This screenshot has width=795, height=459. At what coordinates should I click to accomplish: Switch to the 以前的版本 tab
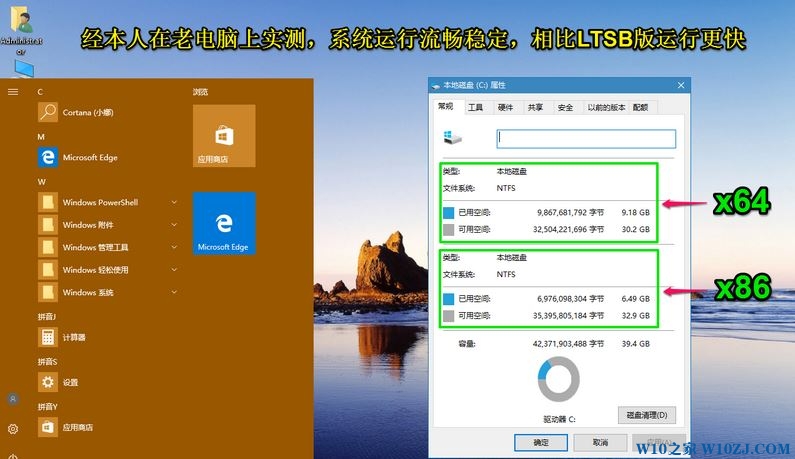(x=606, y=108)
